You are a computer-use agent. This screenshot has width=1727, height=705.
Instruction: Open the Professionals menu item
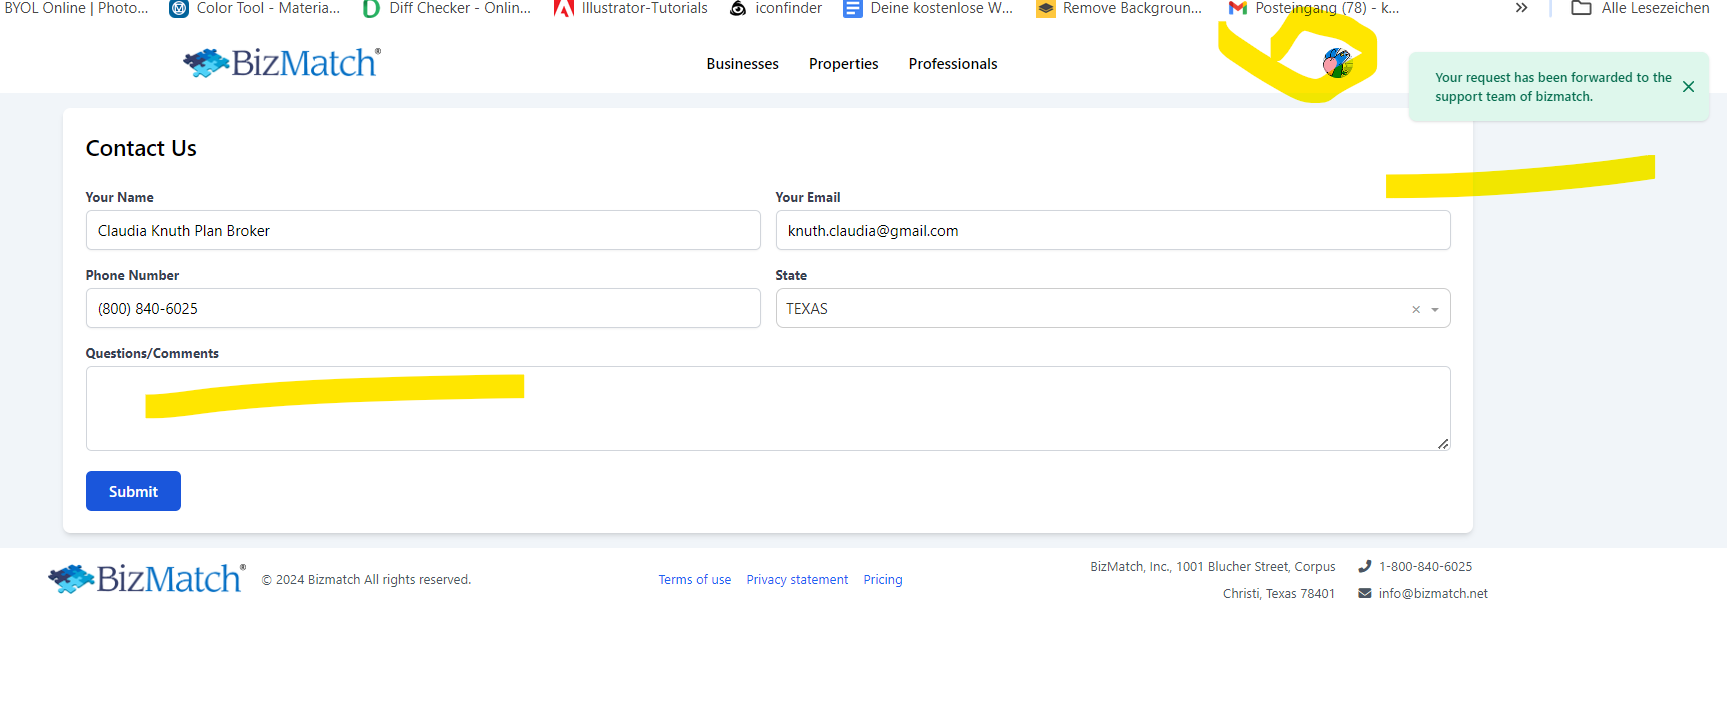[952, 64]
